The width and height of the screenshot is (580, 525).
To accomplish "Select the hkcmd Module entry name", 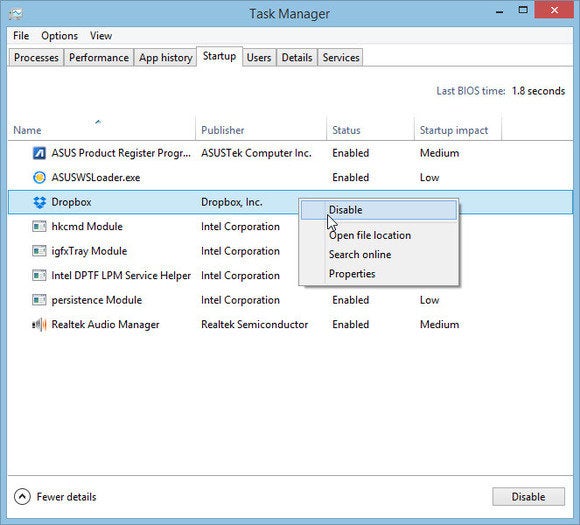I will (87, 226).
